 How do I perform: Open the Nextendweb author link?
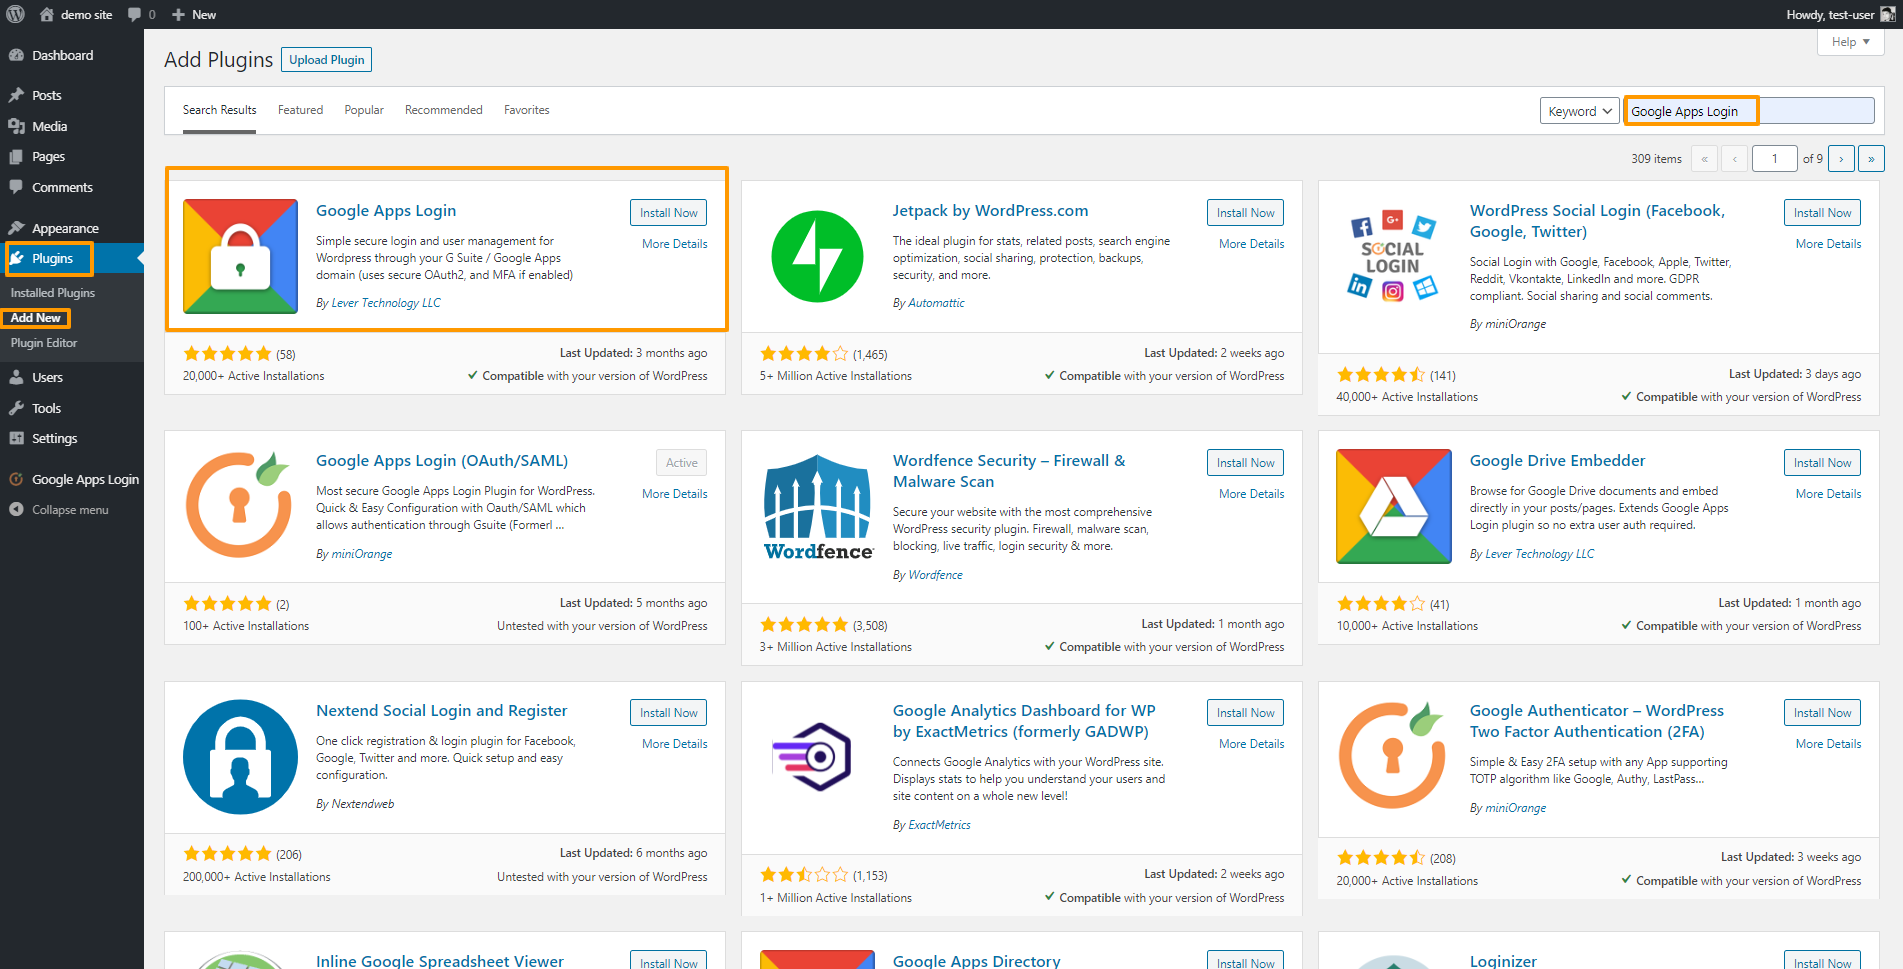[363, 804]
